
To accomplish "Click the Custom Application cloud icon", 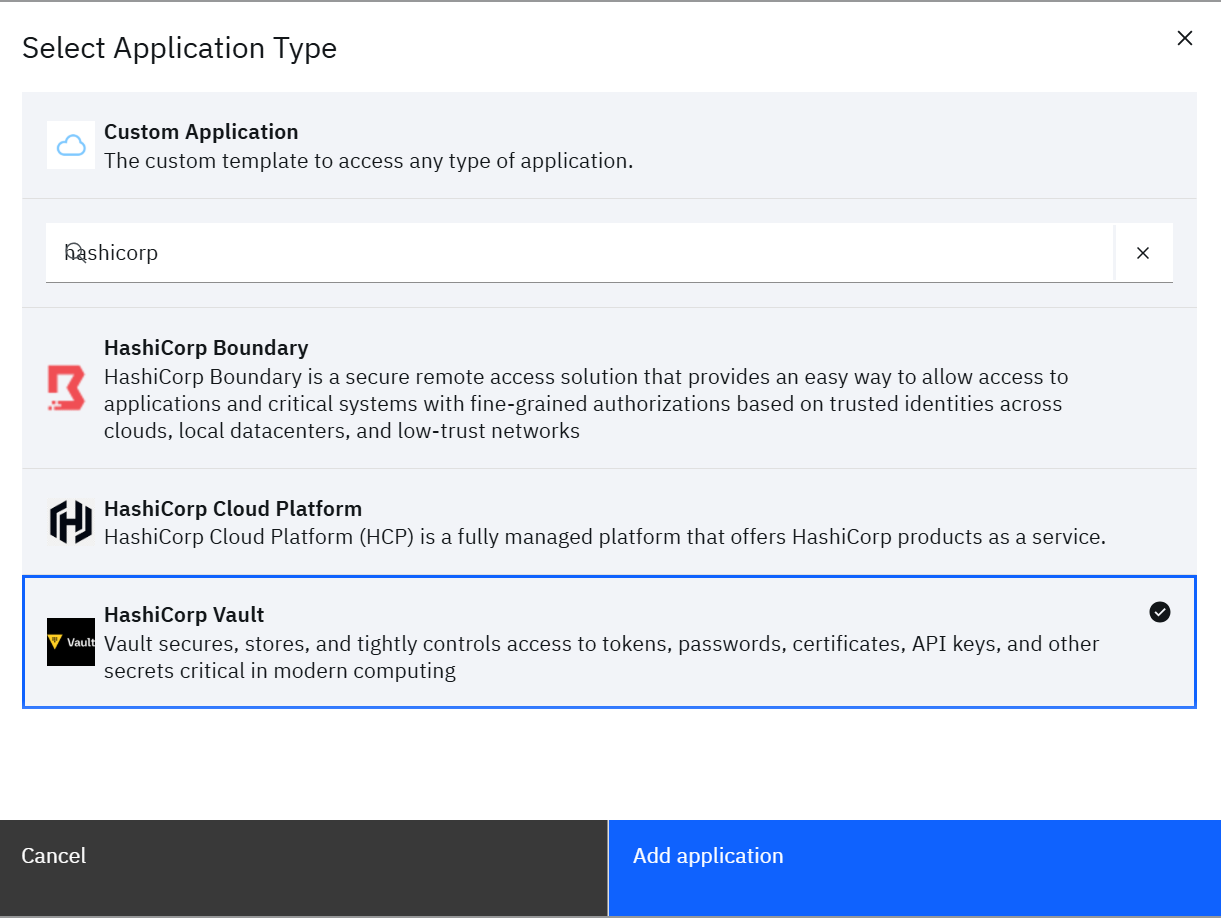I will point(71,146).
